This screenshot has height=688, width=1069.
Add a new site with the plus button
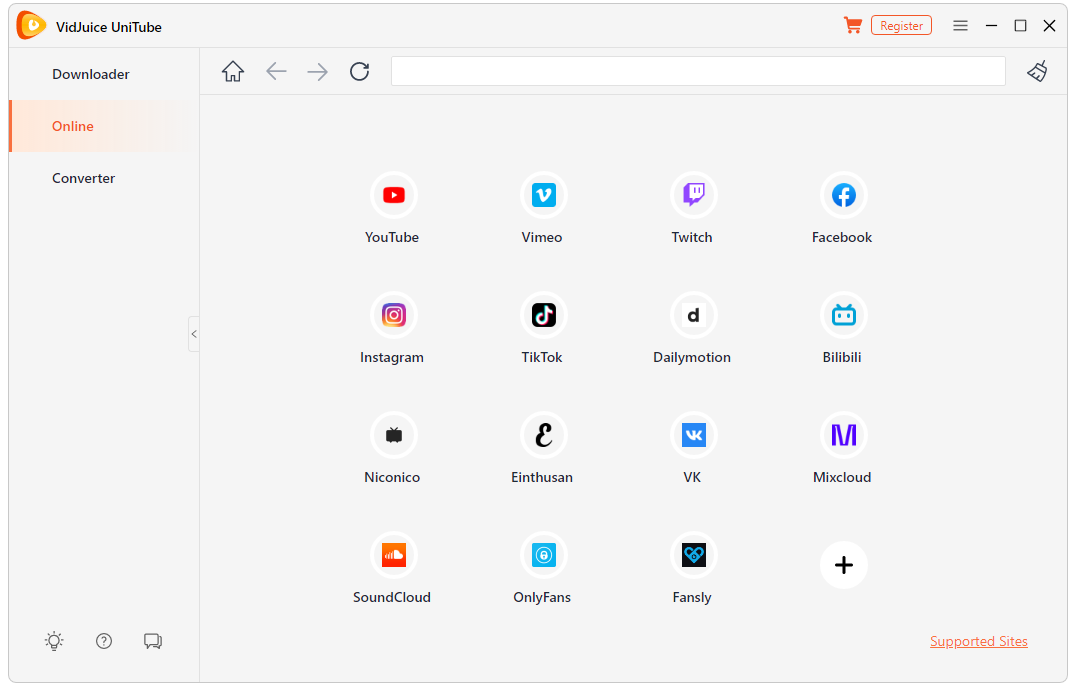pyautogui.click(x=843, y=565)
